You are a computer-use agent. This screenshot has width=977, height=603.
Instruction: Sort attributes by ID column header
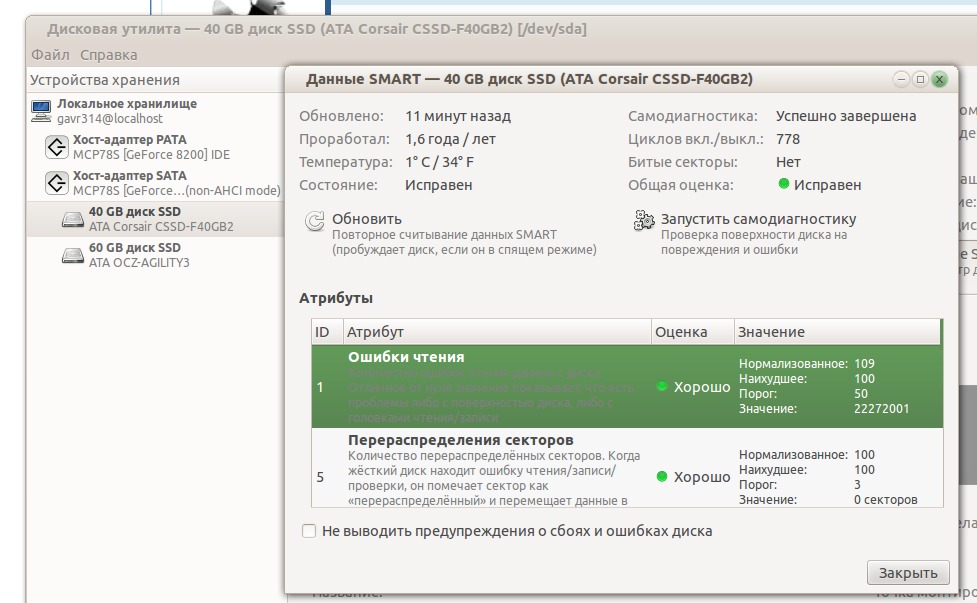point(327,332)
